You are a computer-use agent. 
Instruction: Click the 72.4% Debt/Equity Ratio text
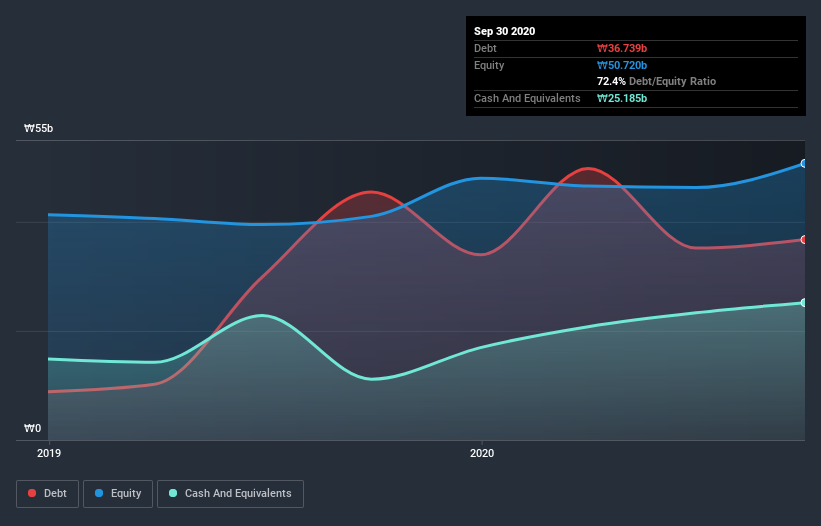pyautogui.click(x=657, y=81)
